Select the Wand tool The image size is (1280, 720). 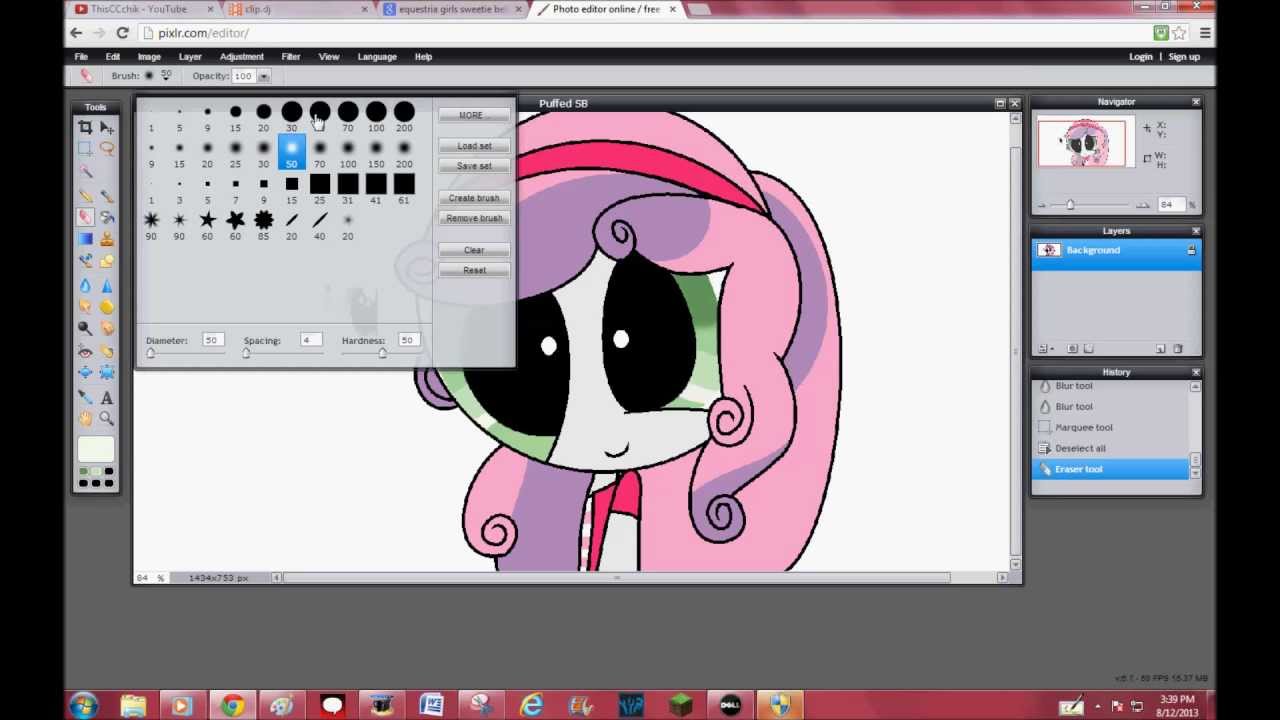coord(85,171)
